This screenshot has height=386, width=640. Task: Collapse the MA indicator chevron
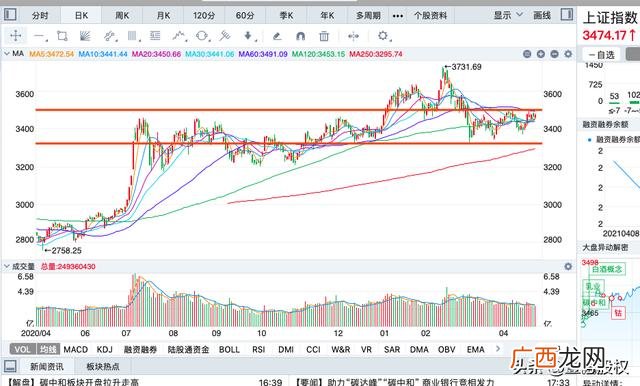point(7,53)
